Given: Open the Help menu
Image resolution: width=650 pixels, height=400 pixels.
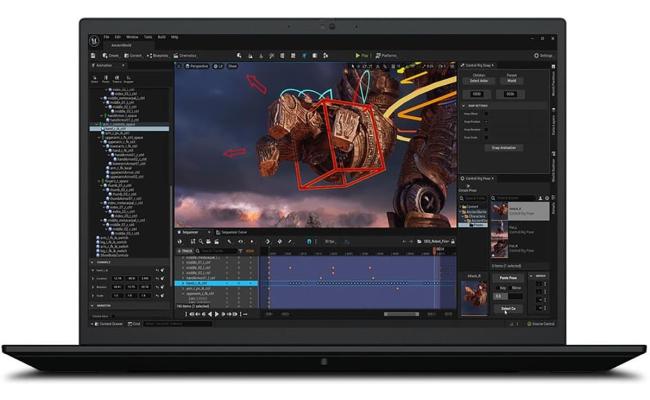Looking at the screenshot, I should 175,37.
